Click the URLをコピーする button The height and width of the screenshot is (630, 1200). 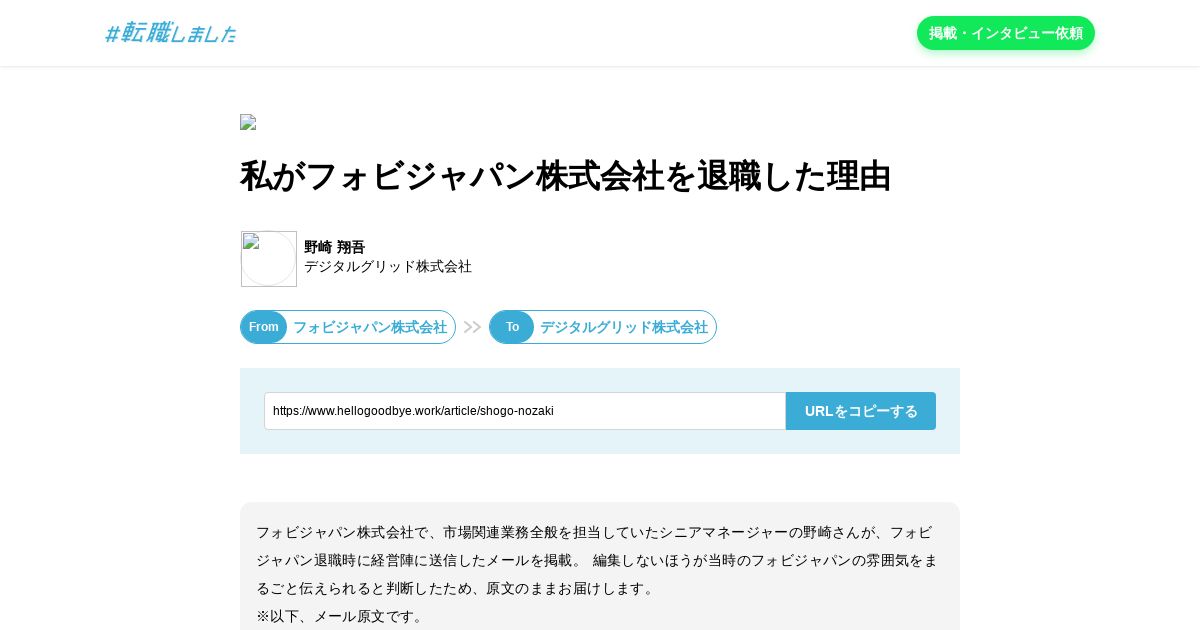point(861,411)
